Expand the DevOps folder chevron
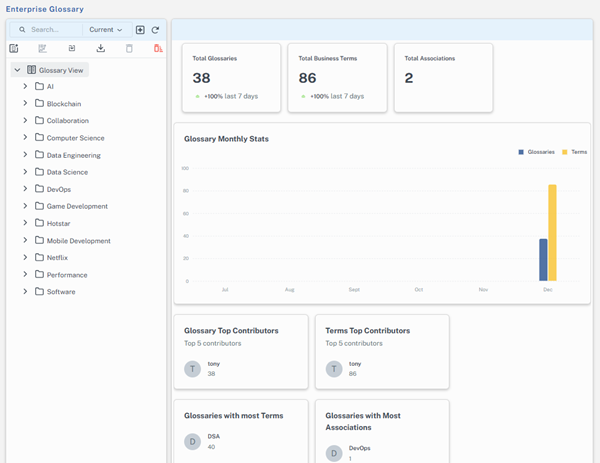Image resolution: width=600 pixels, height=463 pixels. (x=25, y=189)
